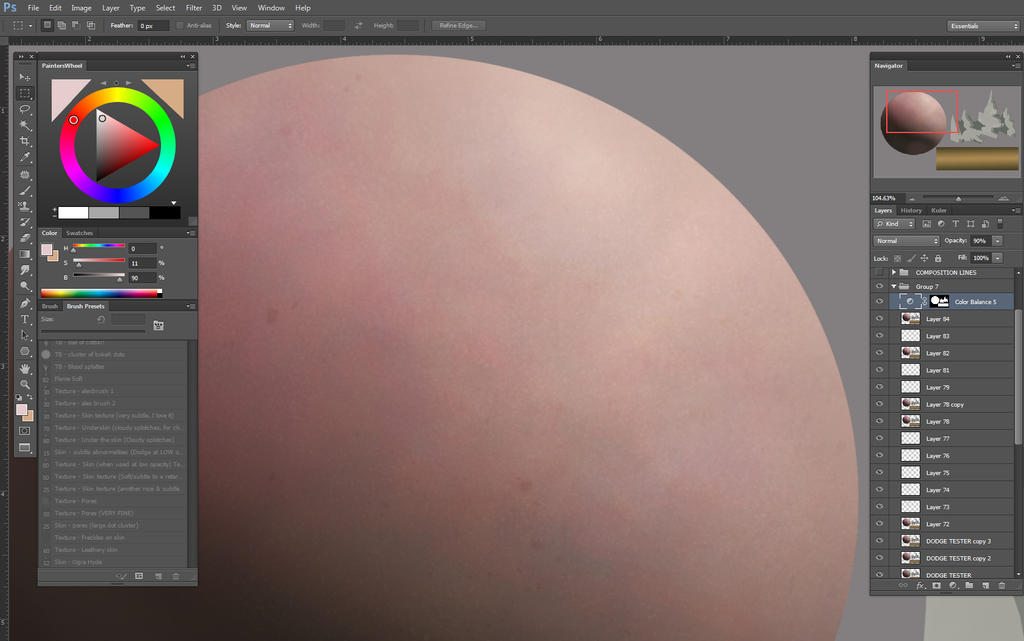1024x641 pixels.
Task: Select the Magic Wand tool
Action: coord(25,125)
